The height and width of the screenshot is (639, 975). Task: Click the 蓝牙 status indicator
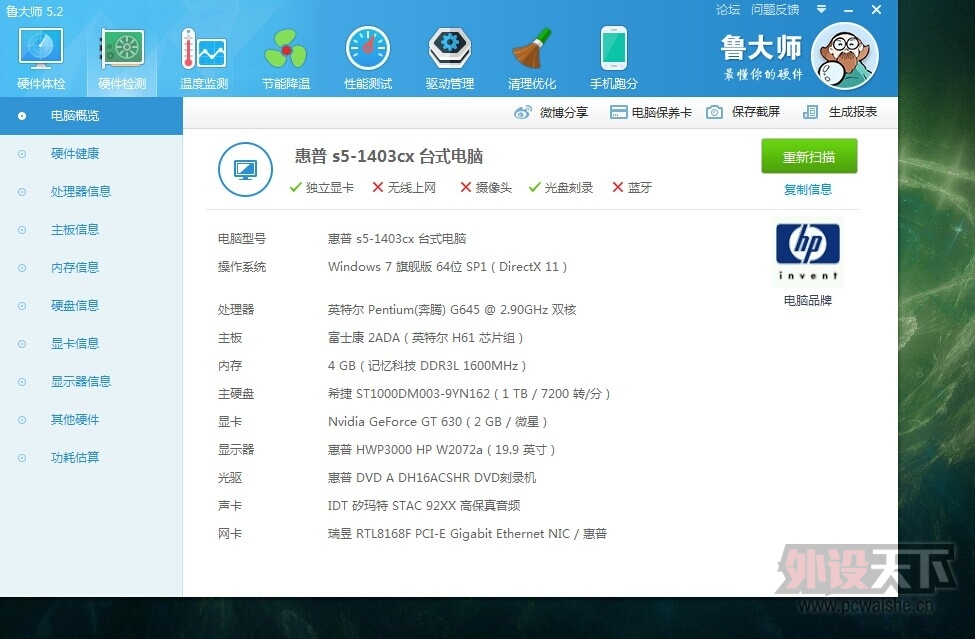point(632,188)
